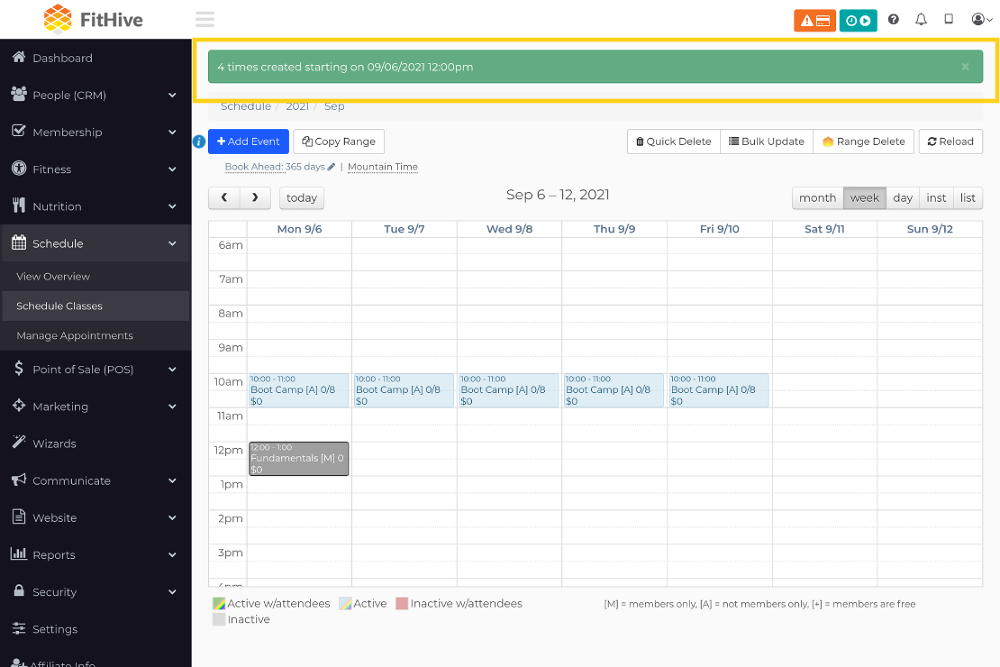Click the Fitness icon in the sidebar
Viewport: 1000px width, 667px height.
pos(18,168)
